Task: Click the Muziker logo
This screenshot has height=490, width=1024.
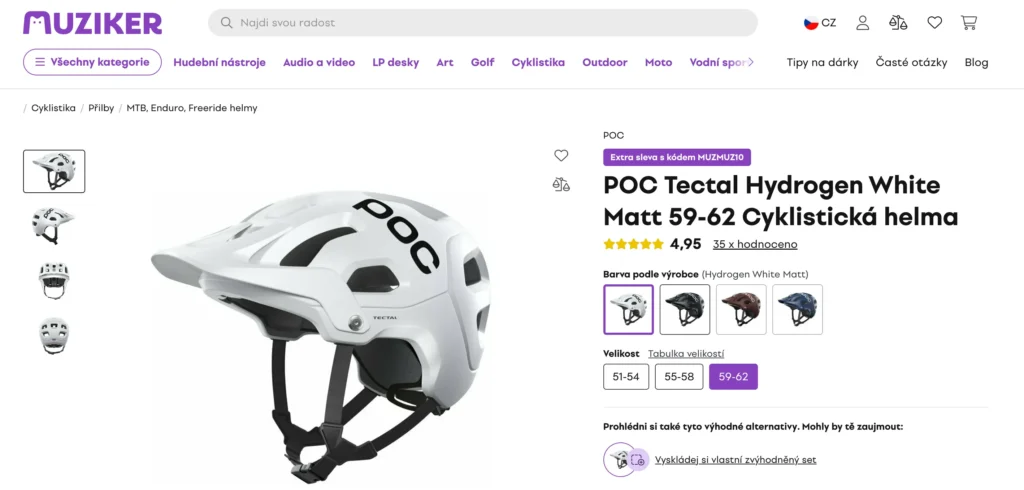Action: [x=92, y=22]
